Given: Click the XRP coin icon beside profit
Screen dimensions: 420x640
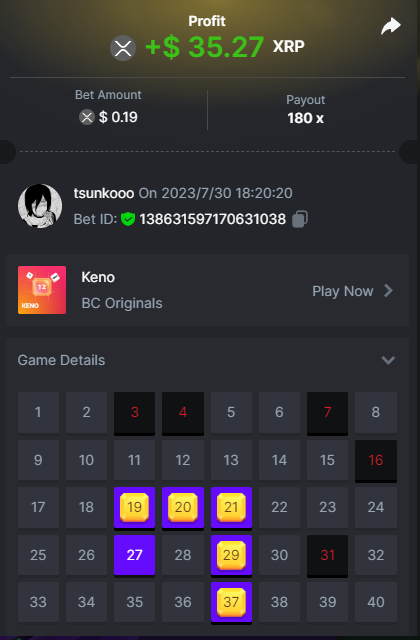Looking at the screenshot, I should [123, 48].
